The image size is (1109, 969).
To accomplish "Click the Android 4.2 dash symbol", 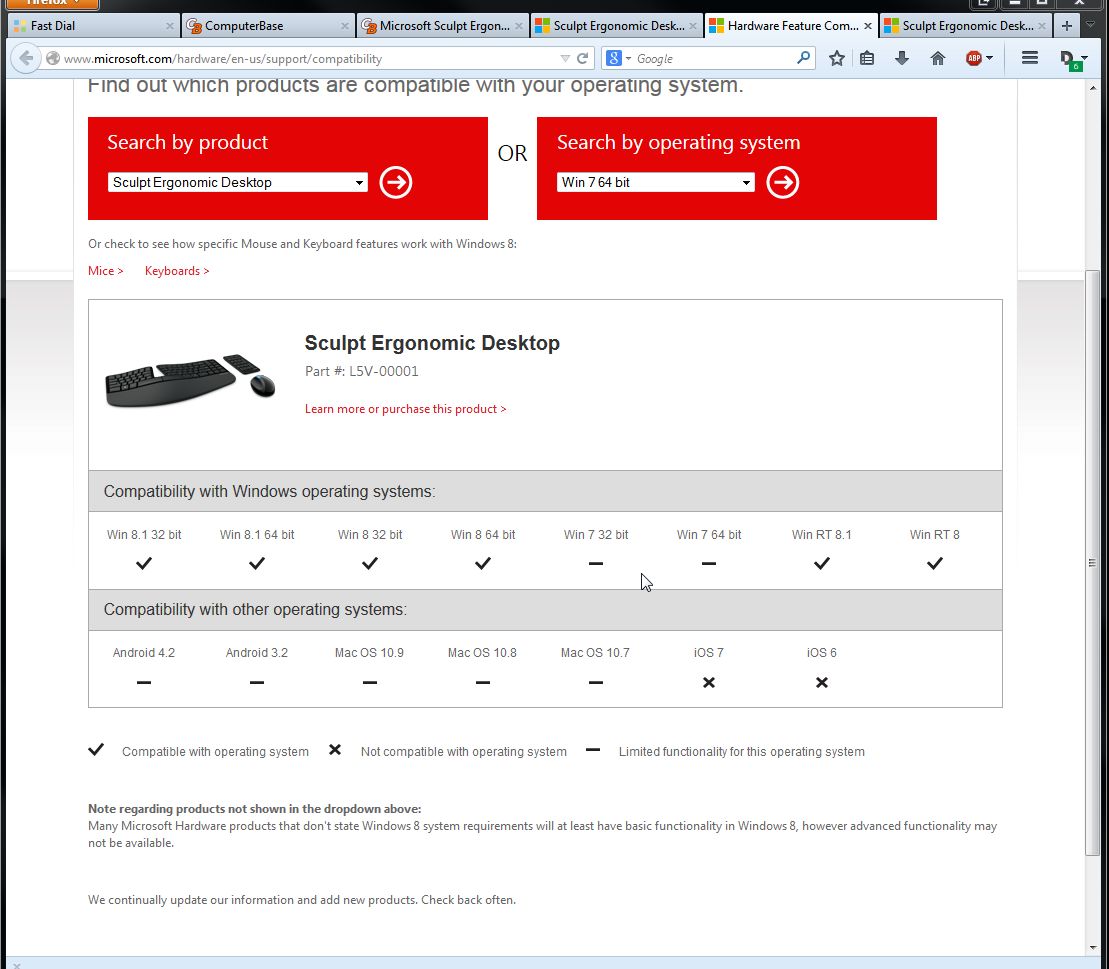I will [x=144, y=683].
